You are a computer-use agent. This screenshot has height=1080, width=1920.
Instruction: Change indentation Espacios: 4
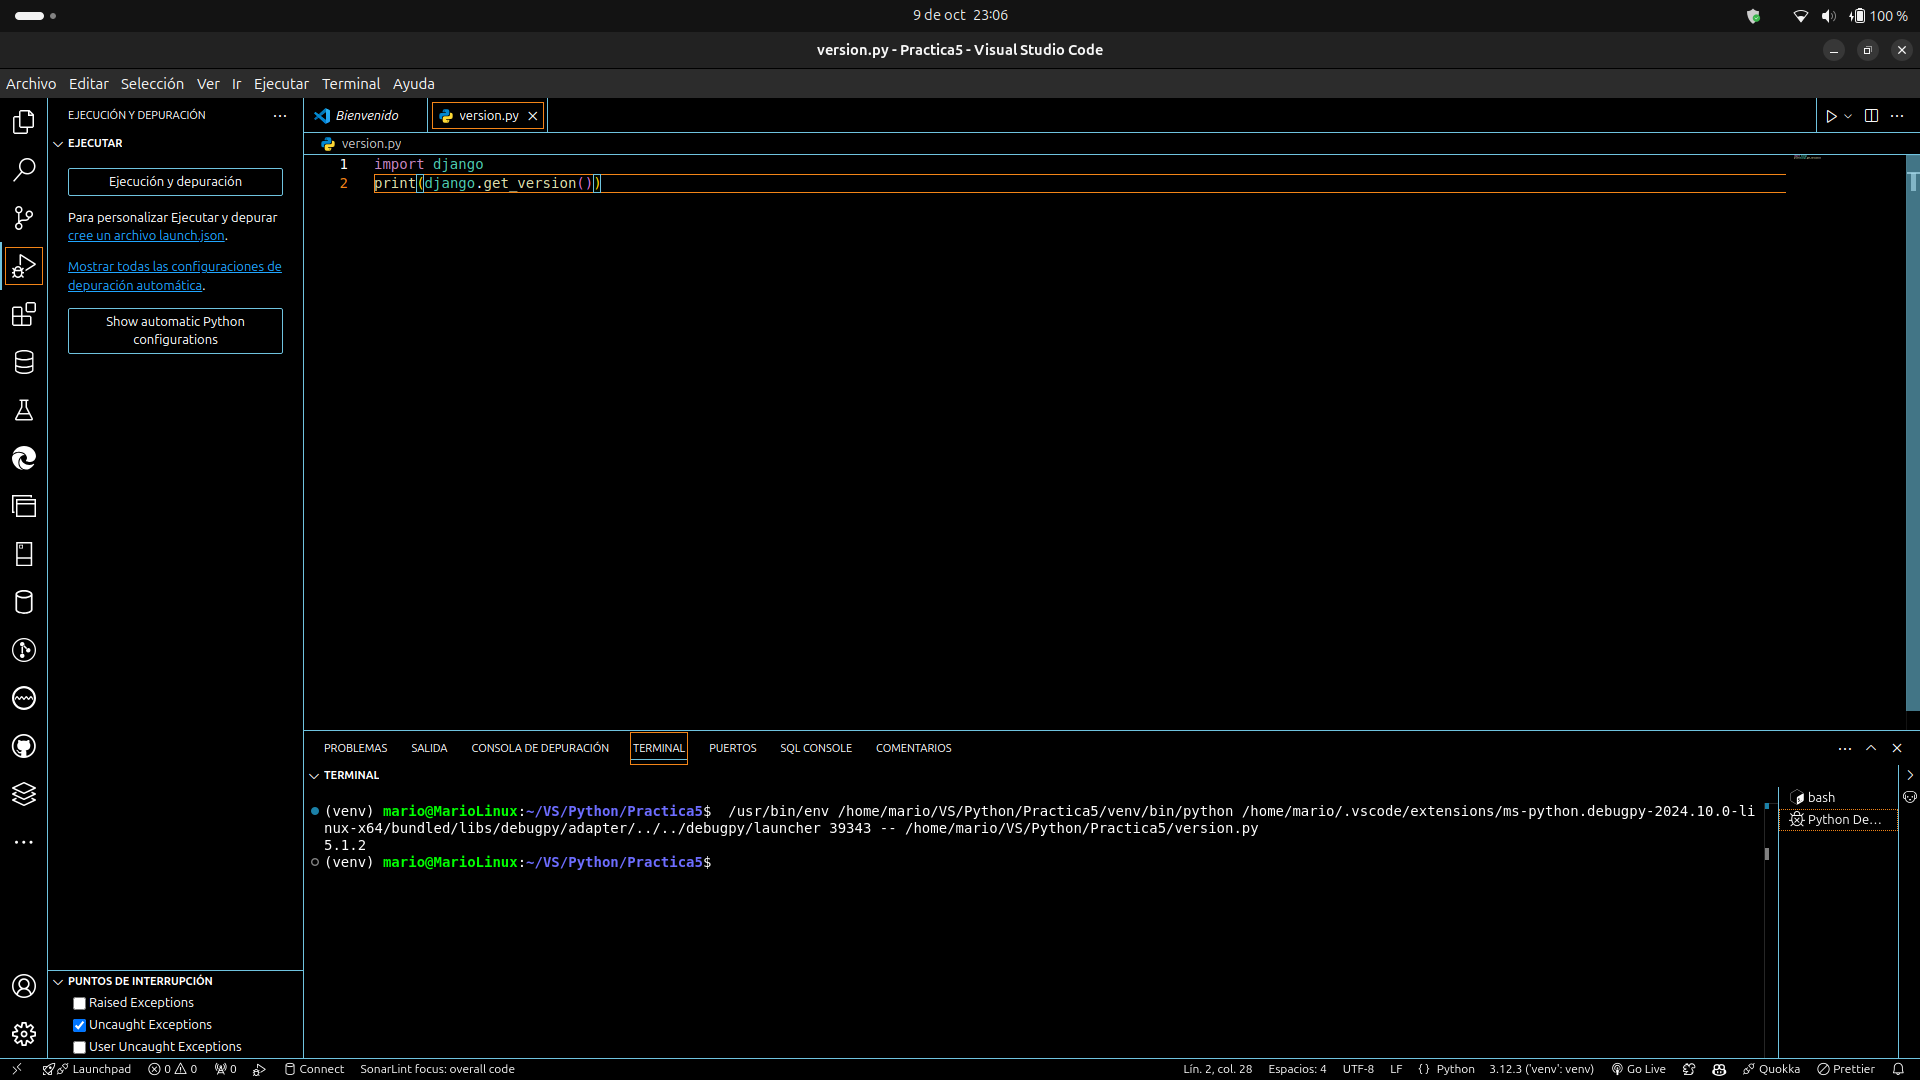pos(1297,1069)
